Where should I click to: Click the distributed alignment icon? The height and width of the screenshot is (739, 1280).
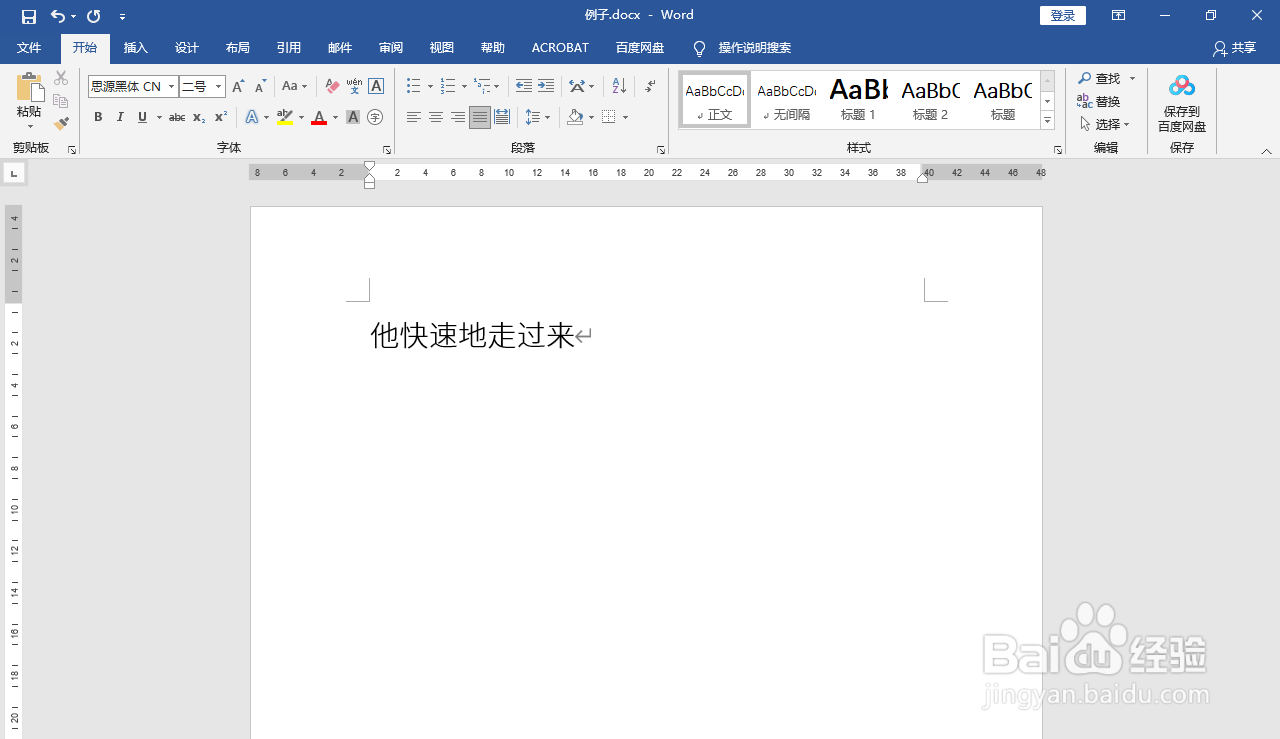pos(502,118)
